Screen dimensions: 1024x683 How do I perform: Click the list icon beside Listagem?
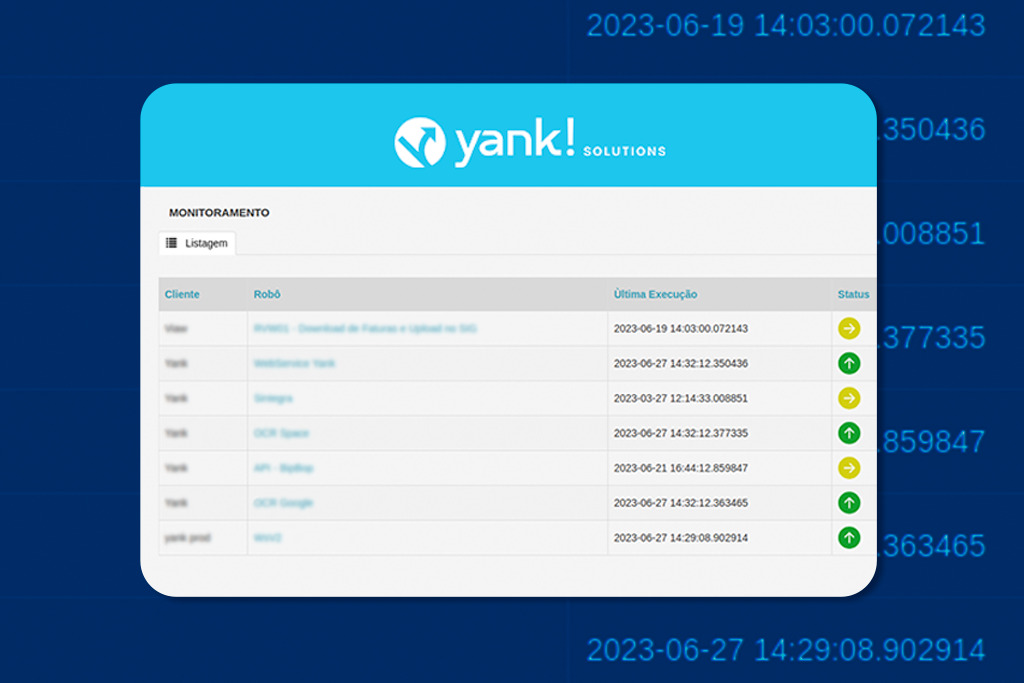click(173, 242)
